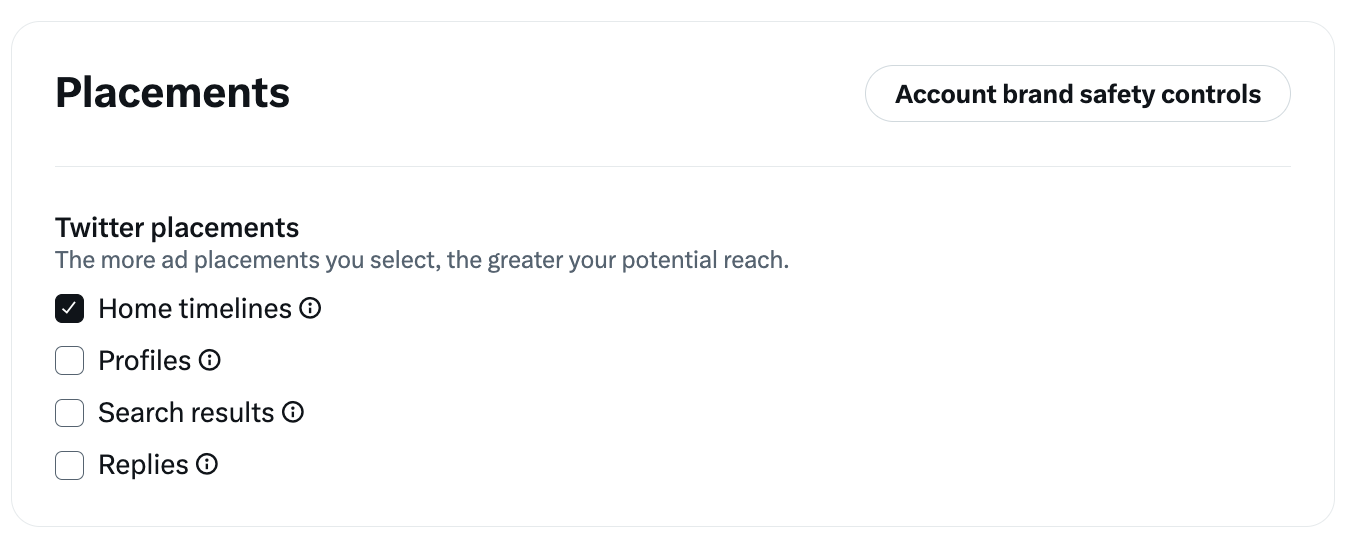Tick the Search results checkbox
This screenshot has width=1346, height=546.
(69, 412)
